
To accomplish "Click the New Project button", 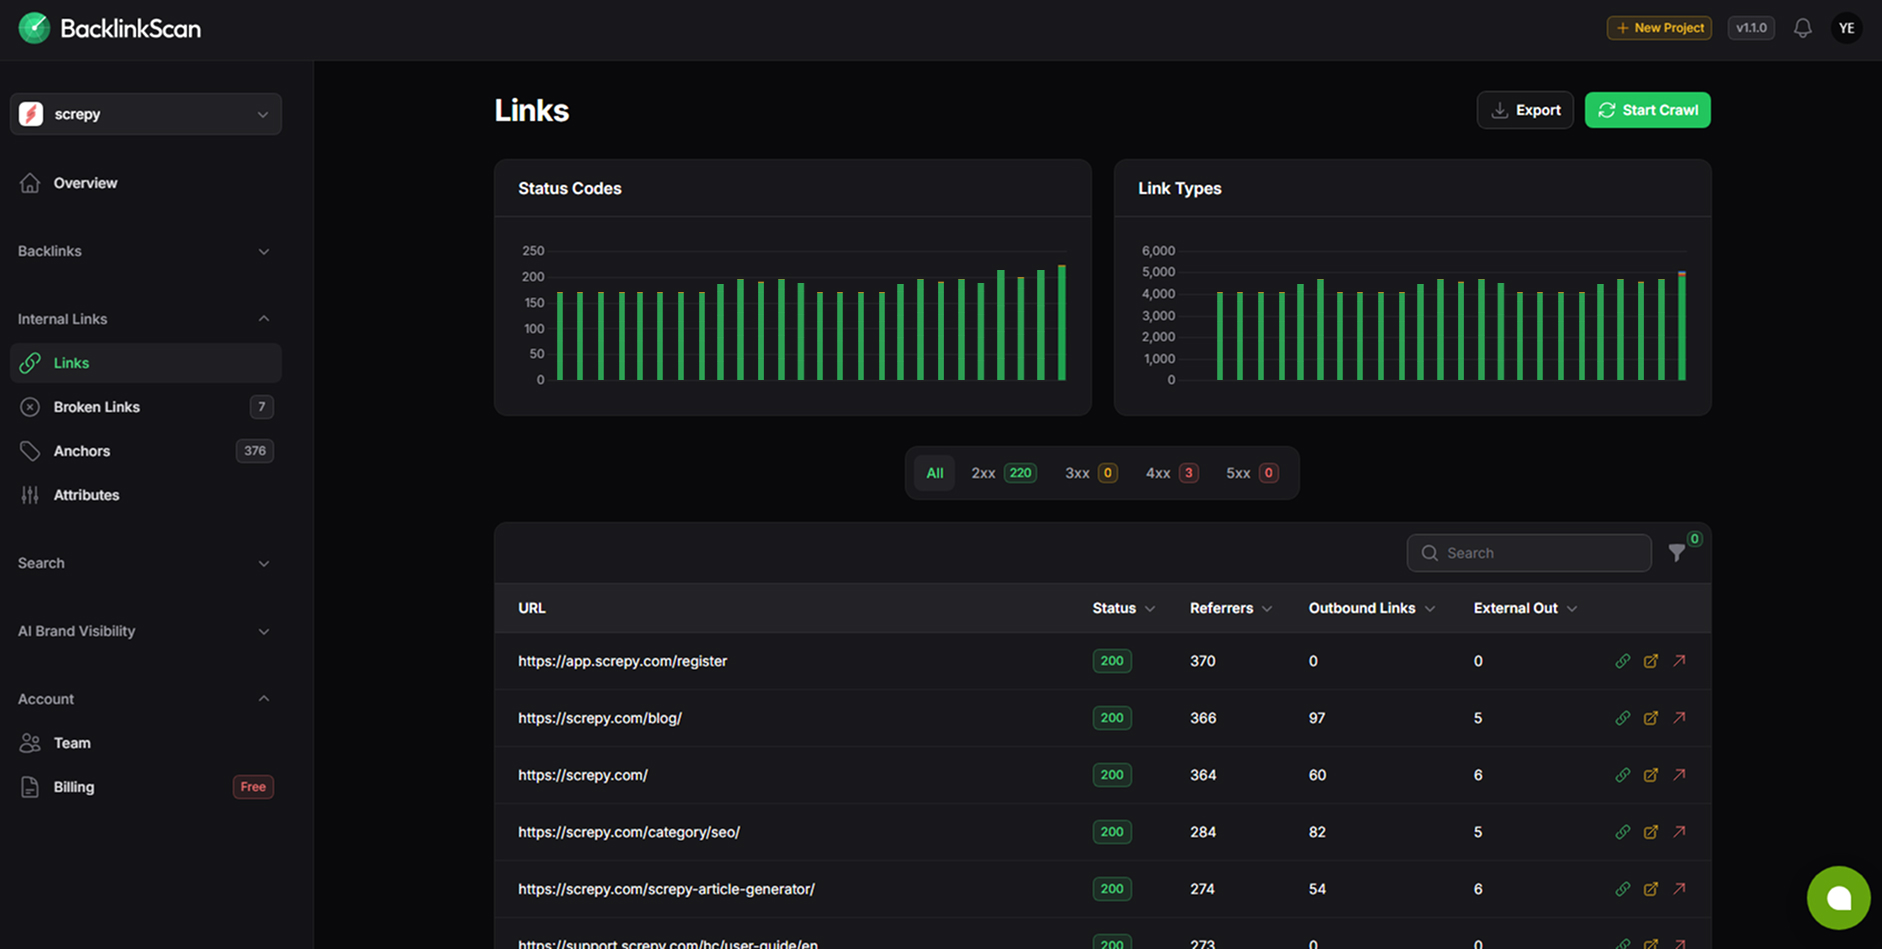I will pos(1659,28).
